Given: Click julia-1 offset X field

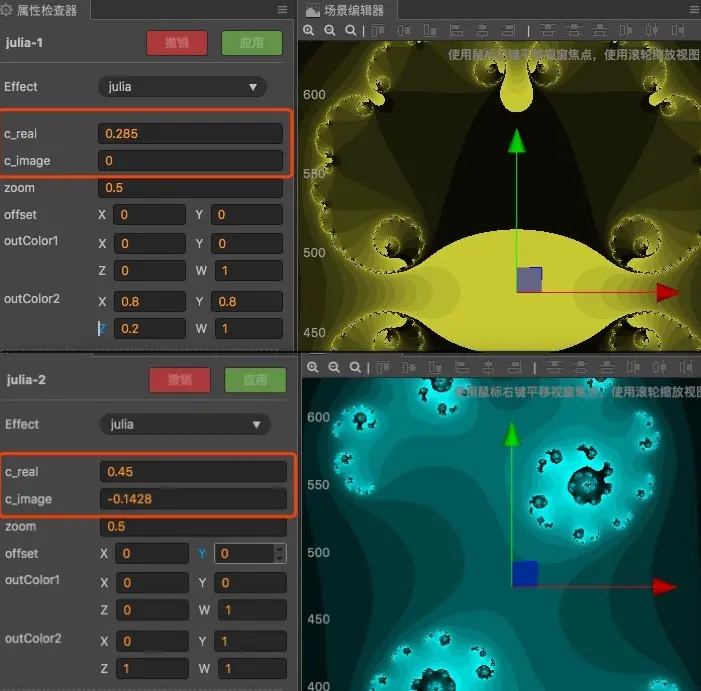Looking at the screenshot, I should pos(149,215).
